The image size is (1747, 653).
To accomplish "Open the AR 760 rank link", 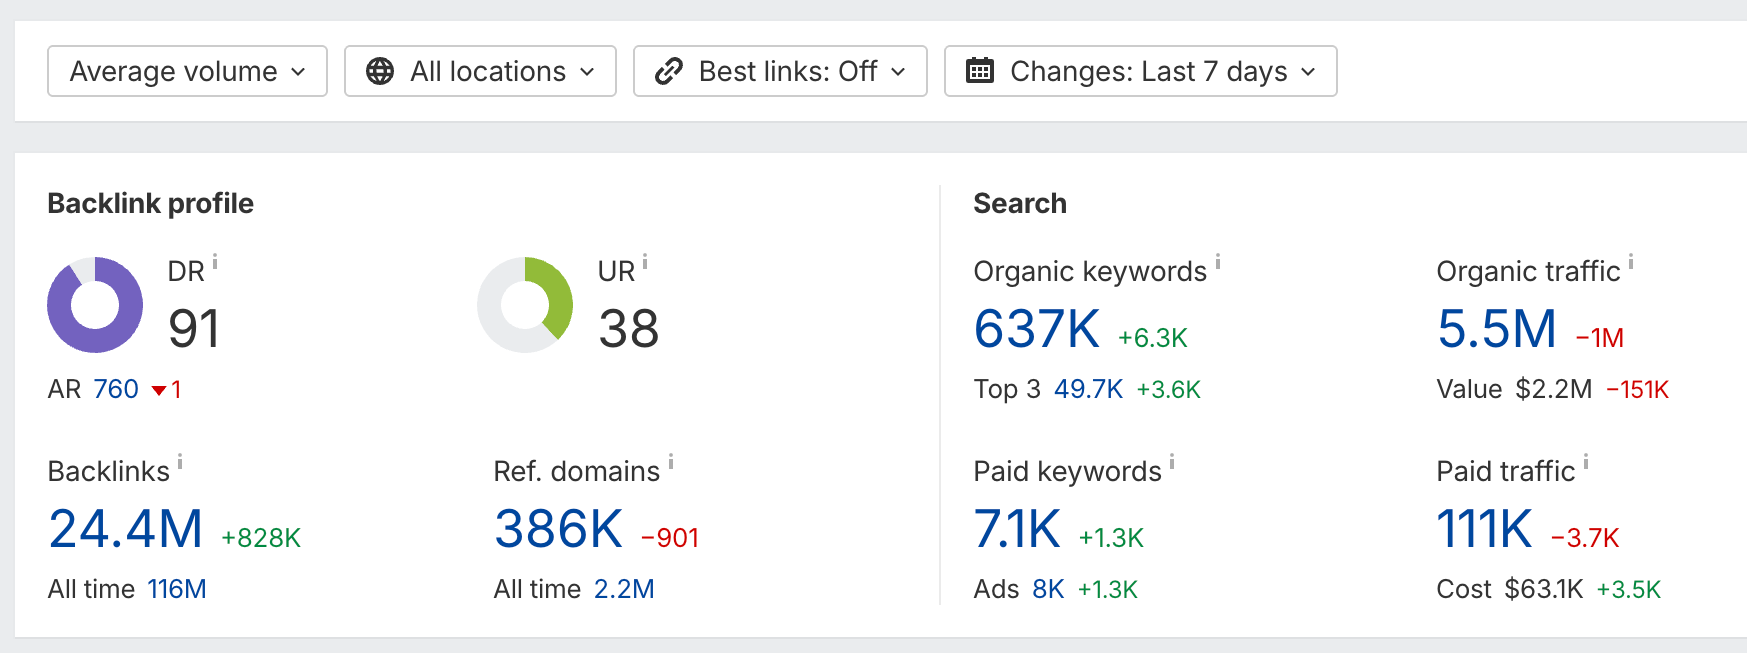I will (x=114, y=389).
